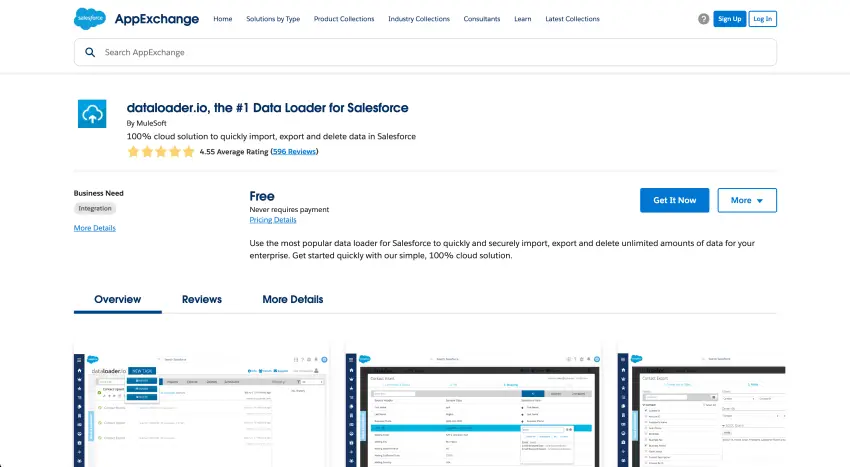
Task: Open Industry Collections menu
Action: [x=419, y=19]
